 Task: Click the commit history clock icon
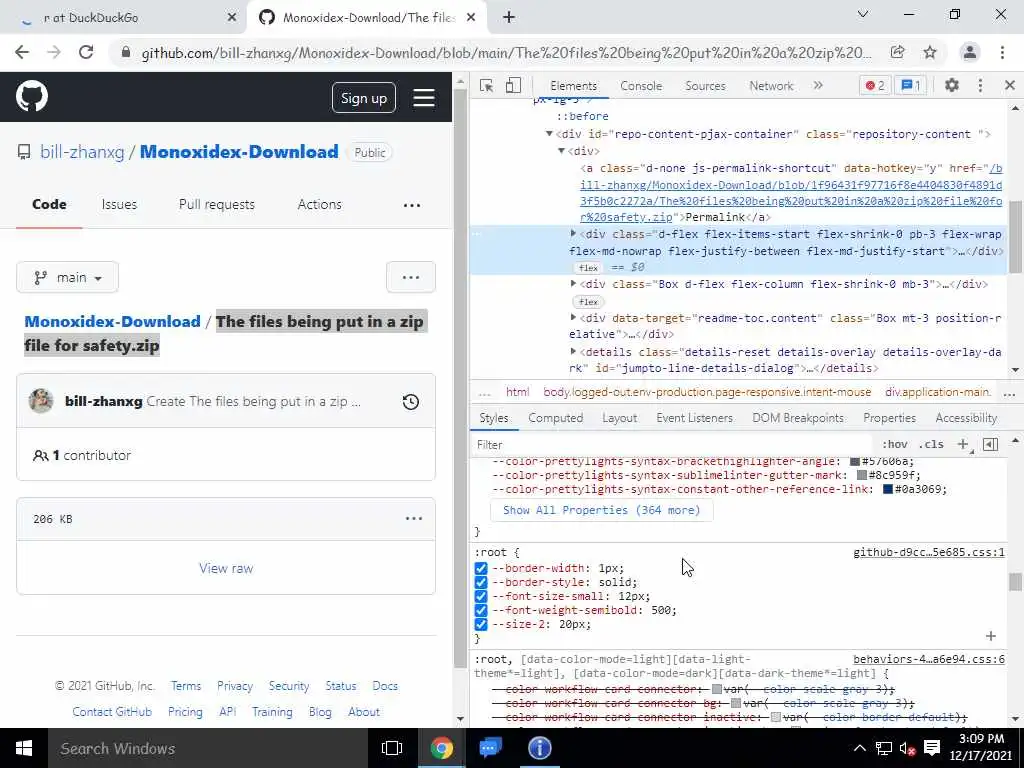click(411, 402)
